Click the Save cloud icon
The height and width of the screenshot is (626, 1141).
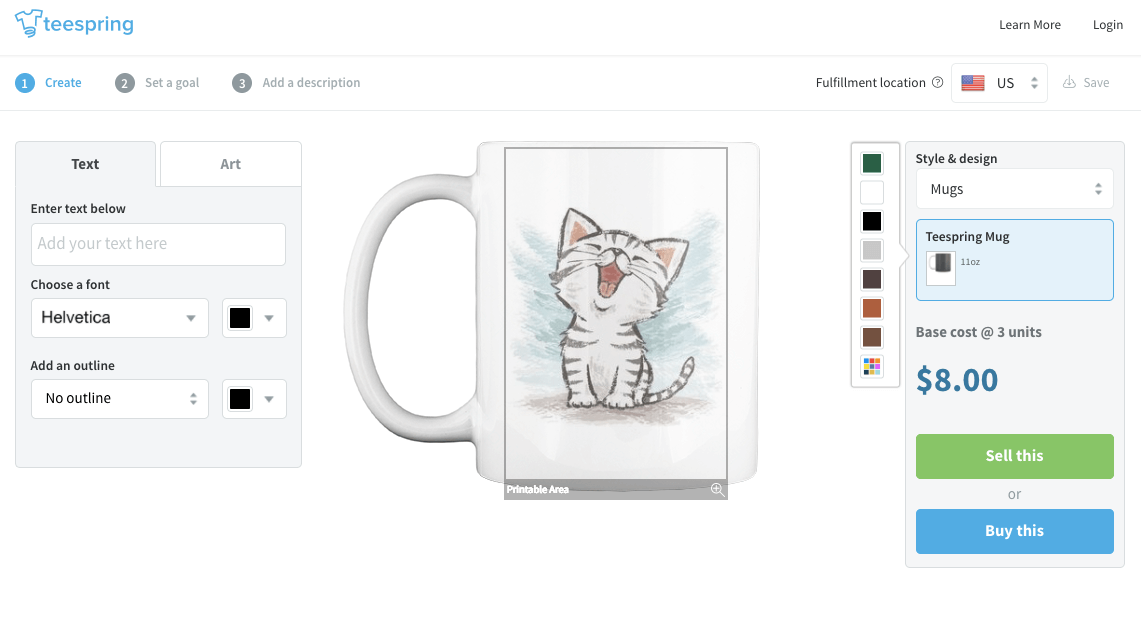(x=1069, y=83)
